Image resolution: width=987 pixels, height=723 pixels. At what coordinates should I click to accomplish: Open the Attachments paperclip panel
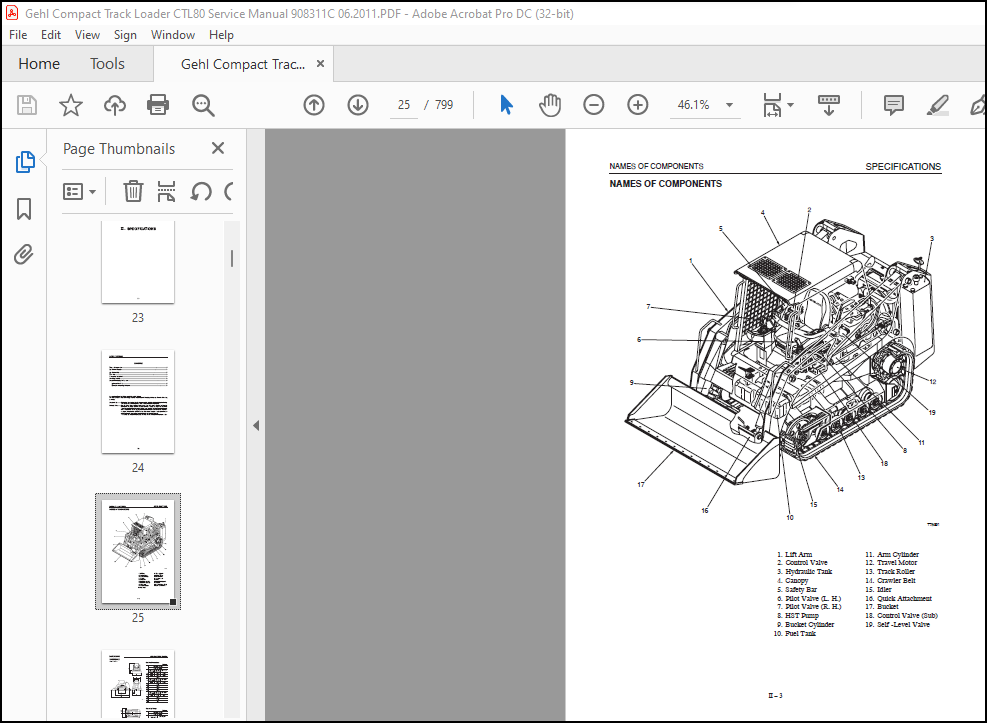pos(24,255)
